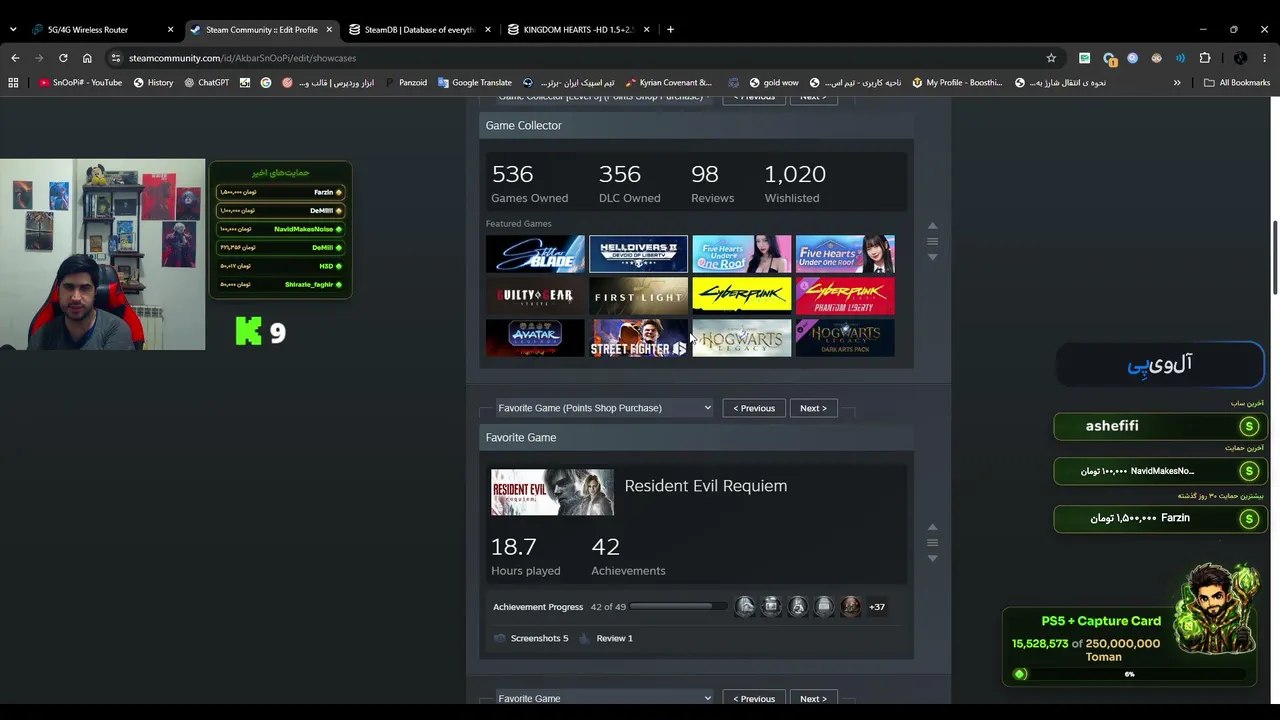
Task: Click the Game Collector showcase reorder handle
Action: (x=932, y=241)
